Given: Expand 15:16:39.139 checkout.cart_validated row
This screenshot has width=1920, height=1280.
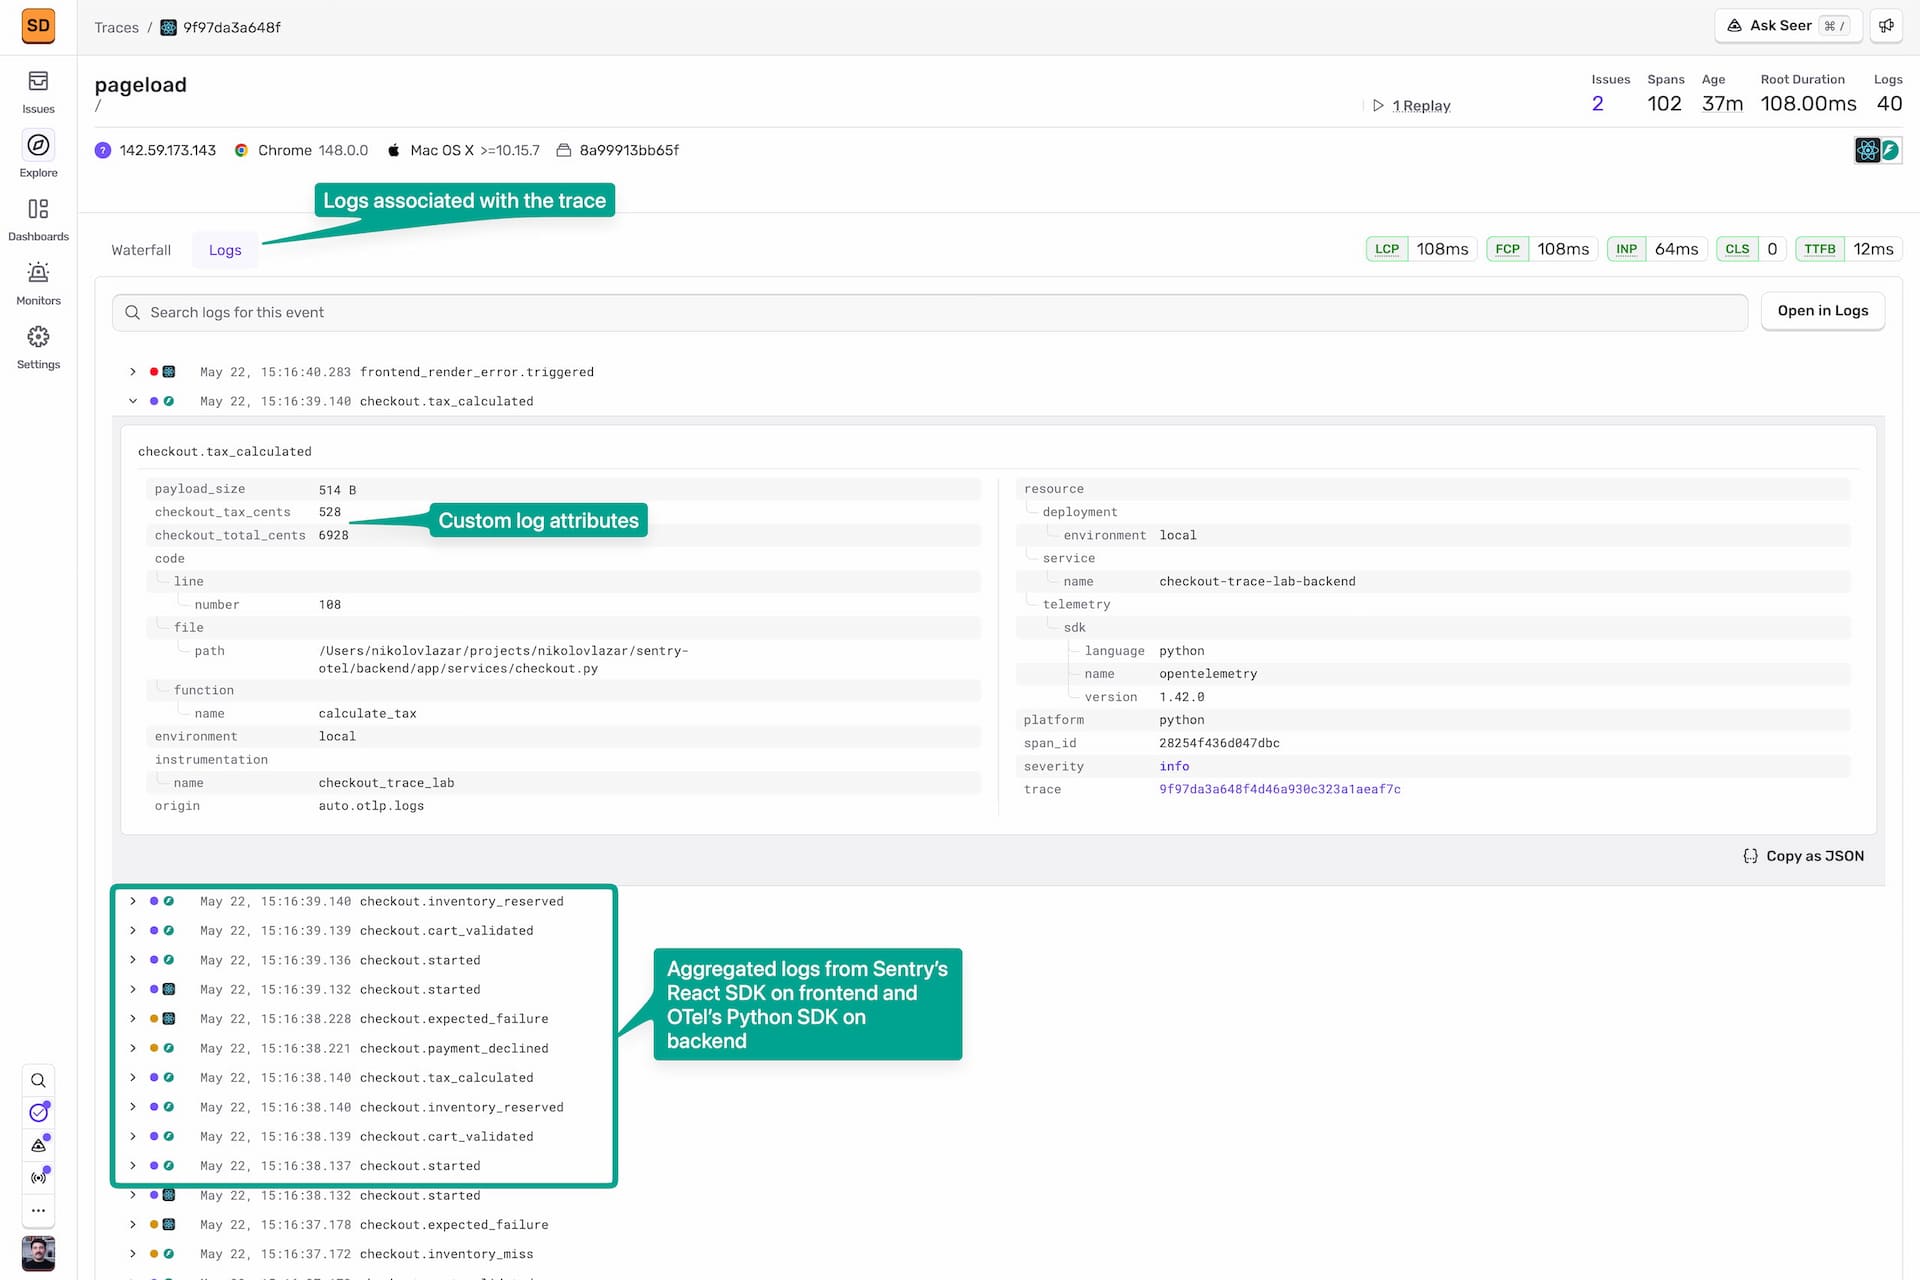Looking at the screenshot, I should tap(133, 930).
